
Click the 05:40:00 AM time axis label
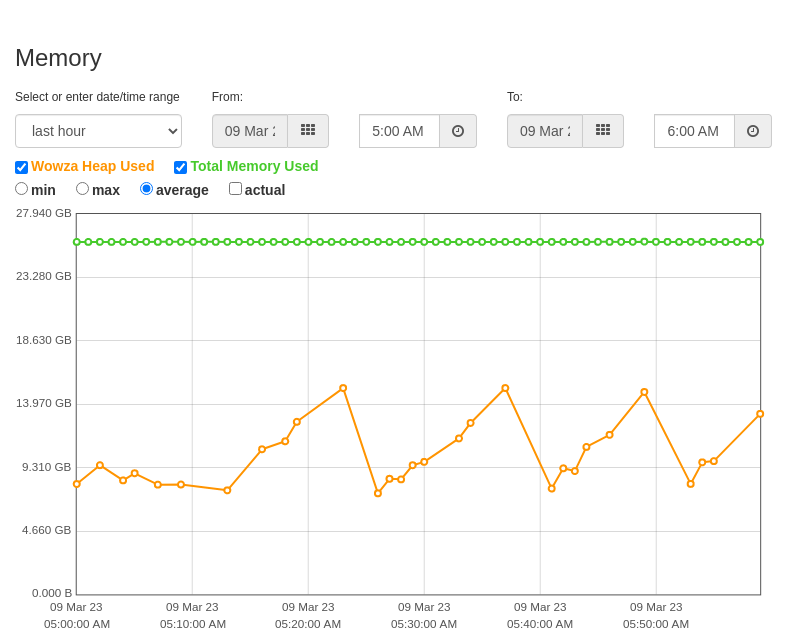click(x=540, y=624)
